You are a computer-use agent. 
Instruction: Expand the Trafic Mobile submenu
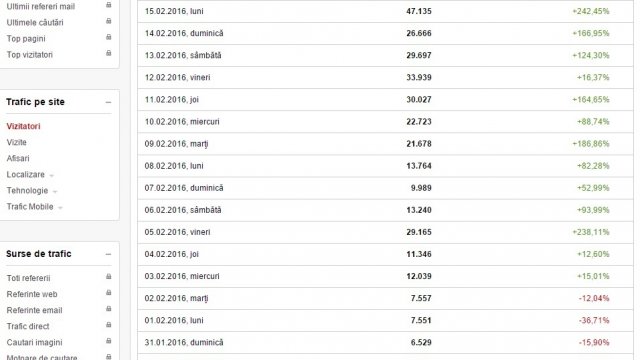[x=60, y=208]
